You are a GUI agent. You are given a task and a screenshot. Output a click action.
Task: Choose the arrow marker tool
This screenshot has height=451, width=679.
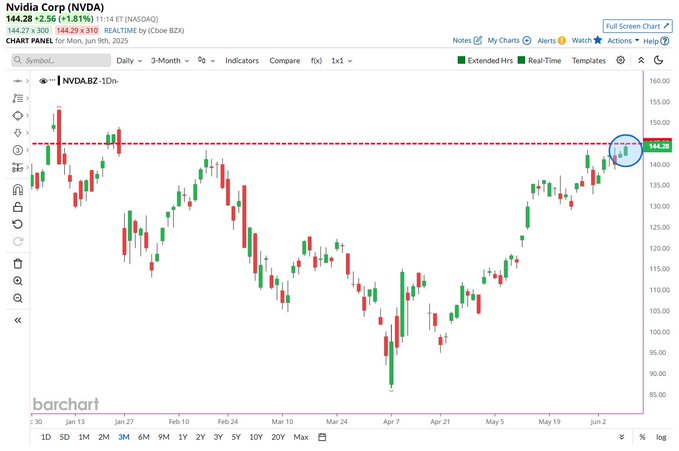tap(17, 133)
